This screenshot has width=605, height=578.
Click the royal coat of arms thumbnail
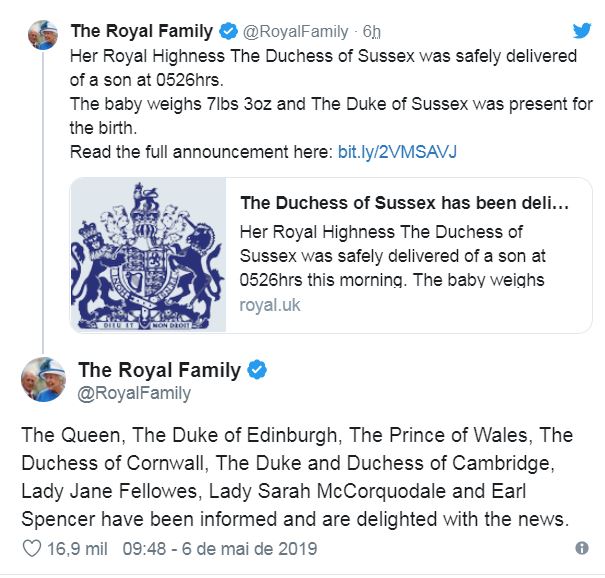click(148, 255)
